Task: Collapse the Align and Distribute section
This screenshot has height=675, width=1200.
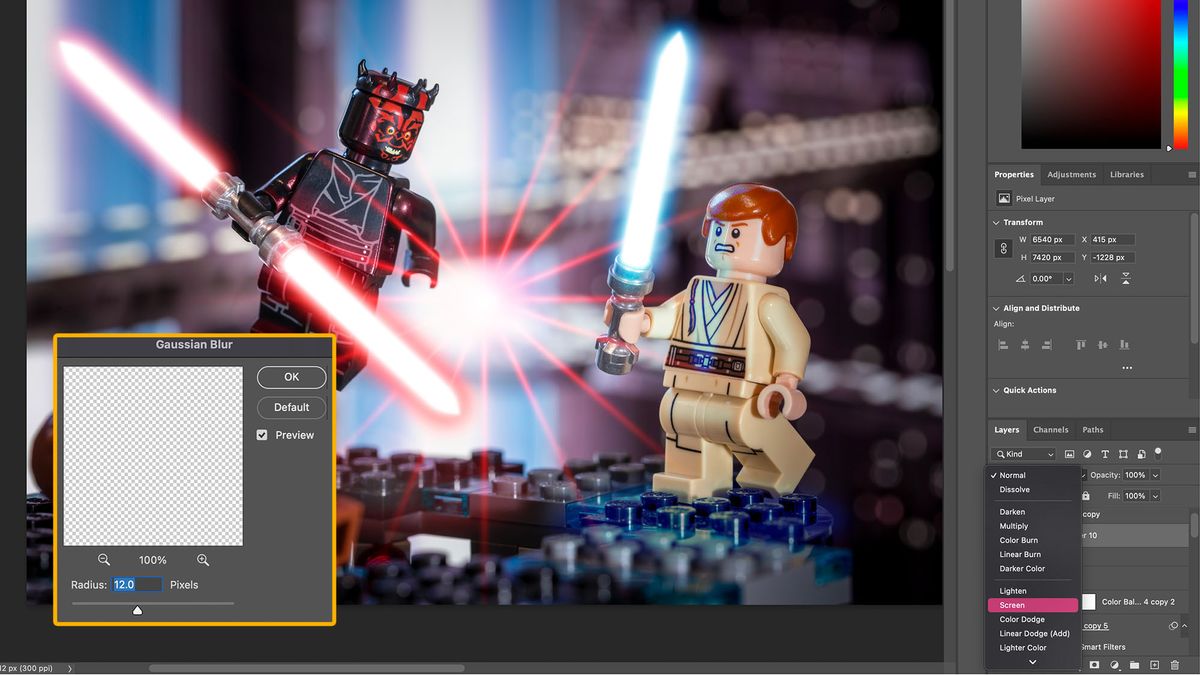Action: pos(995,308)
